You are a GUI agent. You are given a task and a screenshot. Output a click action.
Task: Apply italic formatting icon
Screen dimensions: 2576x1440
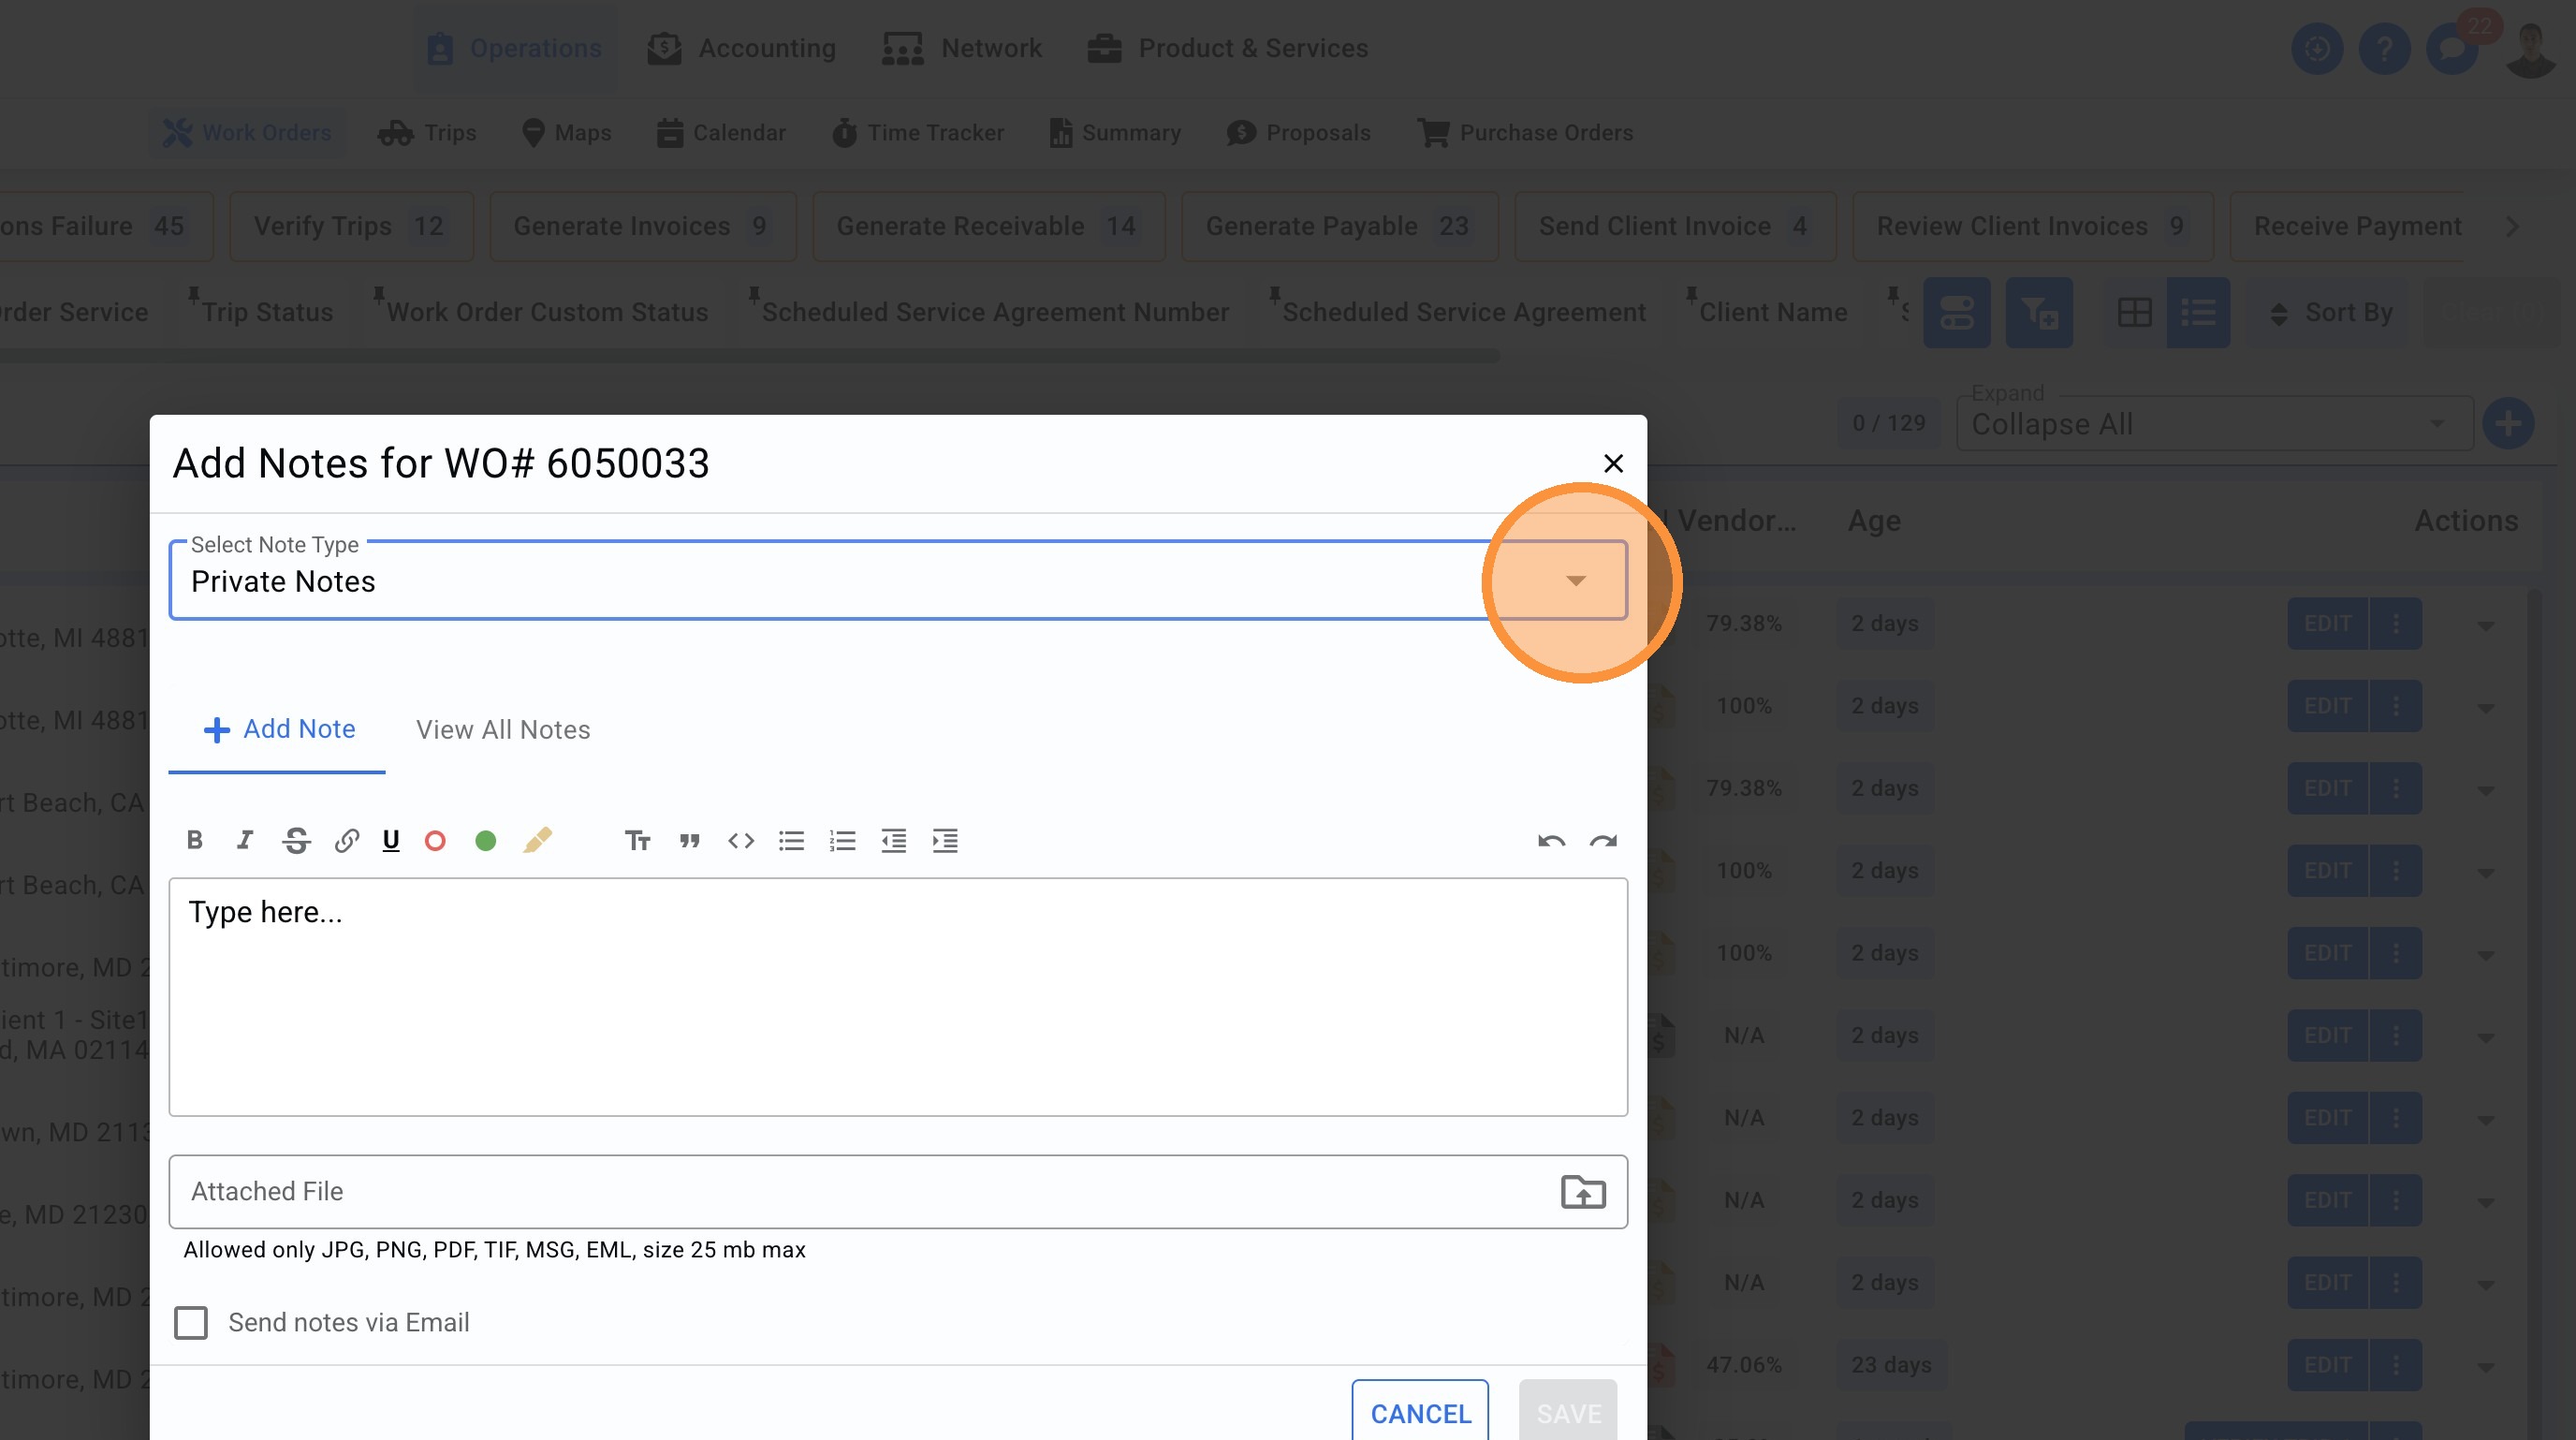pos(245,840)
